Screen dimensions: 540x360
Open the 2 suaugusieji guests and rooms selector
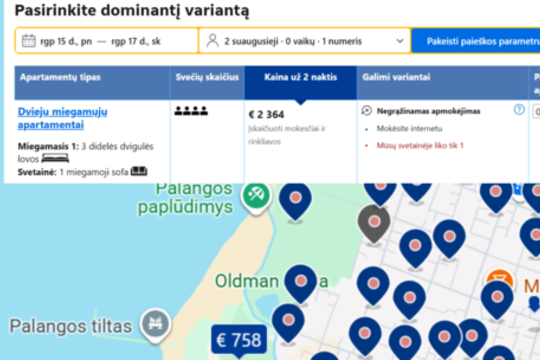(304, 41)
